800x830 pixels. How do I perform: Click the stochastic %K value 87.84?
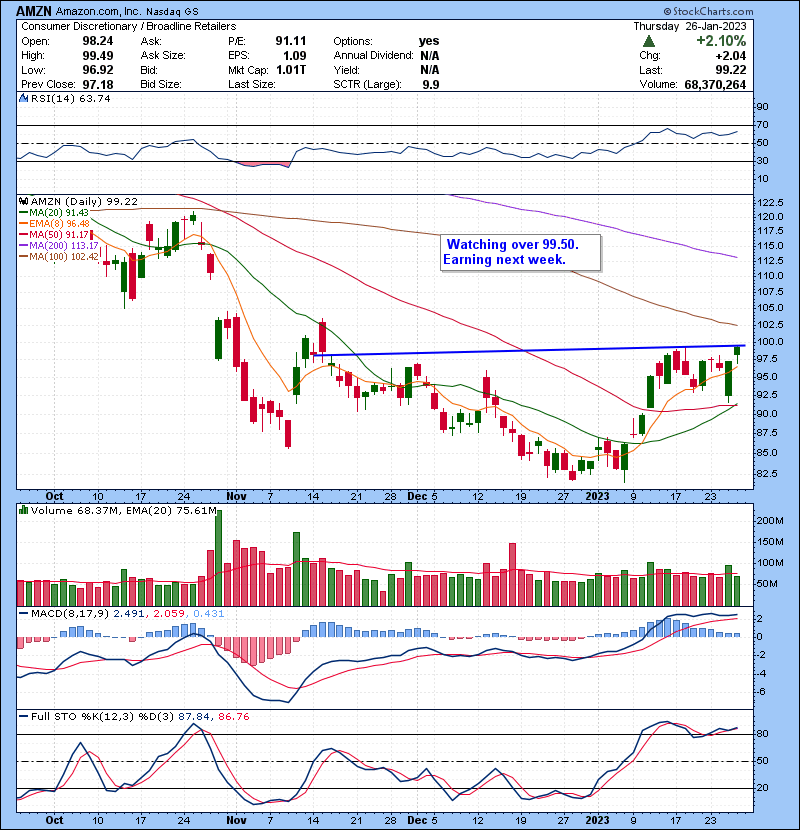(193, 717)
